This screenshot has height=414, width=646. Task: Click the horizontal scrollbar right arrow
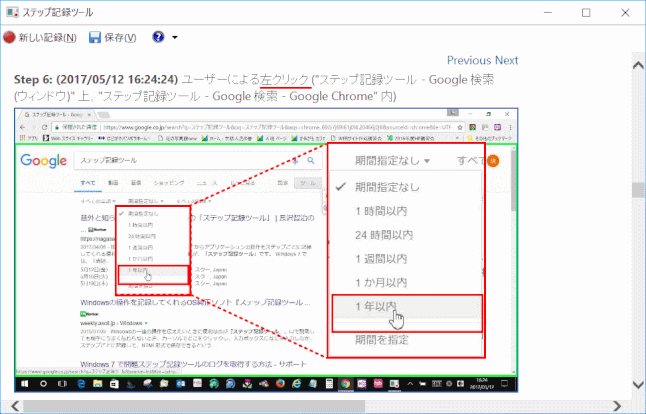(x=617, y=406)
